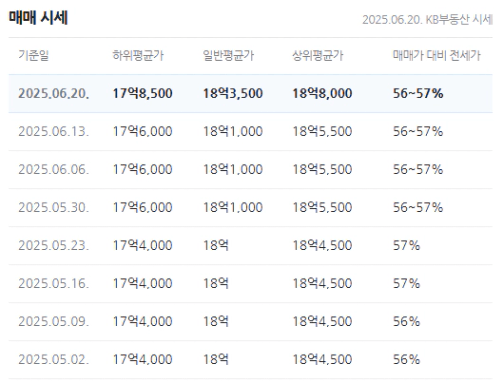Click the 매매가 대비 전세가 column header
Screen dimensions: 503x383
437,55
